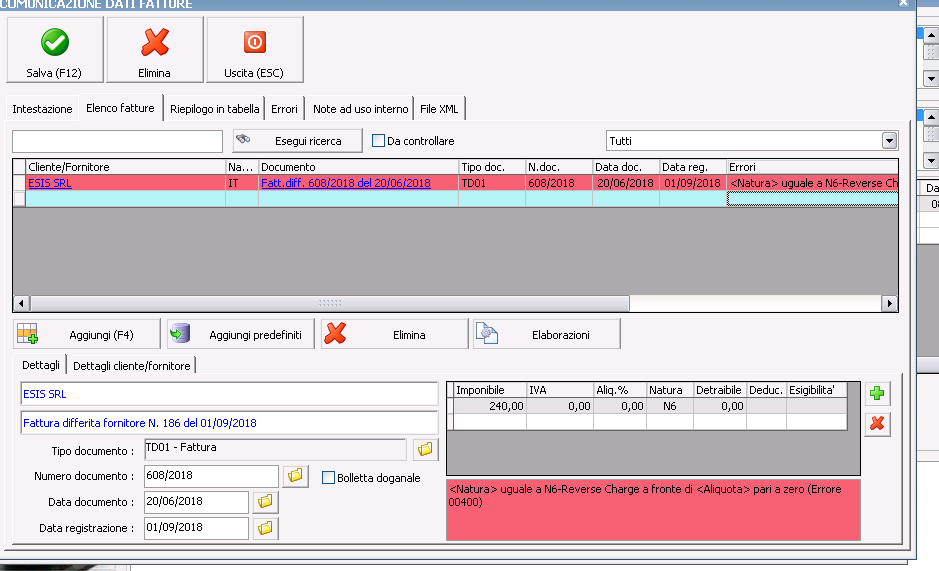Click the row selector of ESIS SRL row
This screenshot has height=571, width=939.
19,183
